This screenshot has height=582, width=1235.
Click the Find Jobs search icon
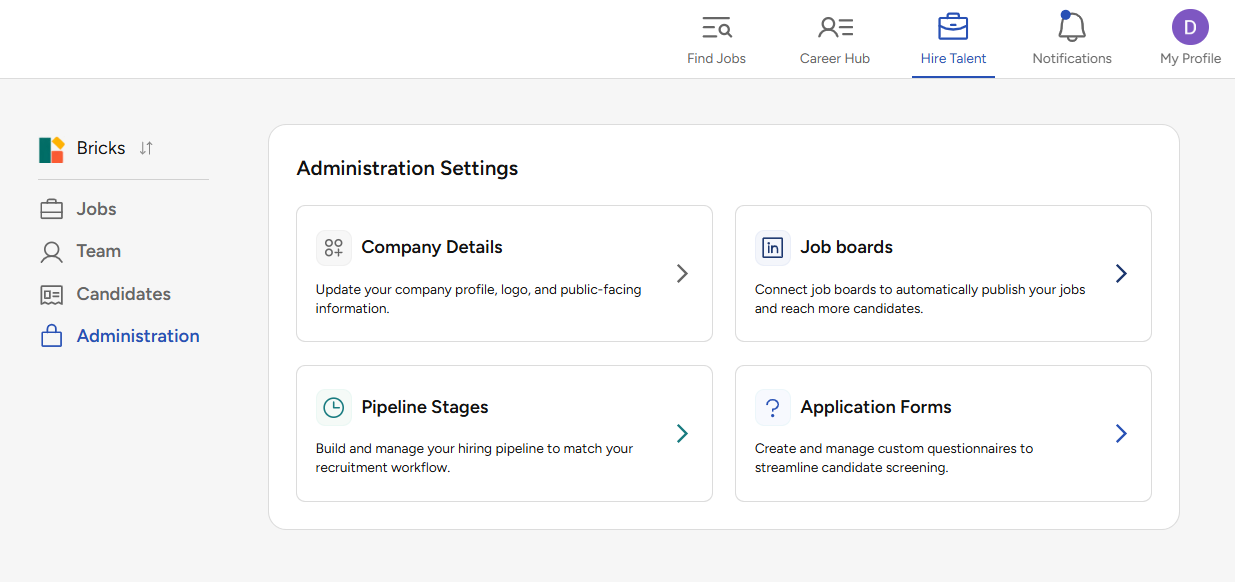[716, 28]
